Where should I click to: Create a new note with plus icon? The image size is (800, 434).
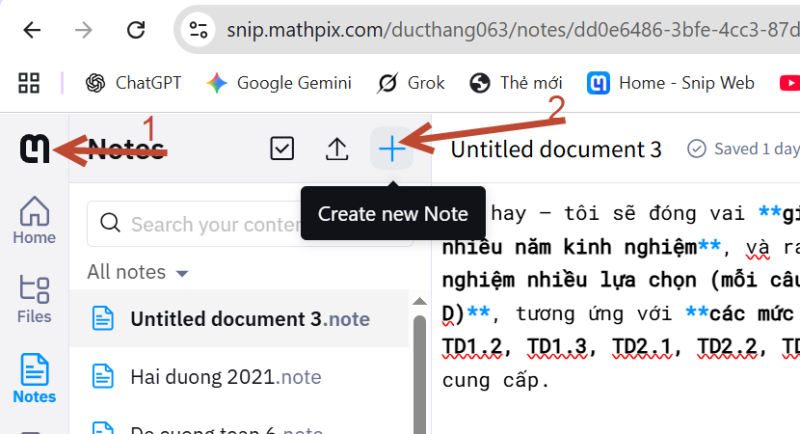click(x=392, y=149)
